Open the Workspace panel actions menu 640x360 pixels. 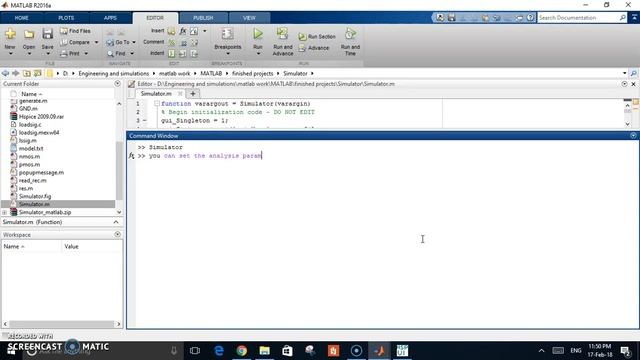[x=118, y=234]
